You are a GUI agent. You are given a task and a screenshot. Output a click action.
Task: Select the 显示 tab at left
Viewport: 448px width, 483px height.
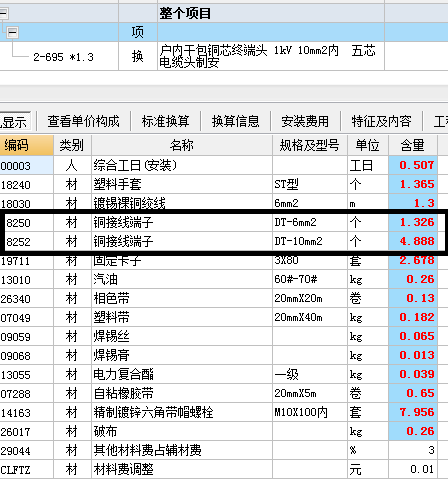point(14,122)
